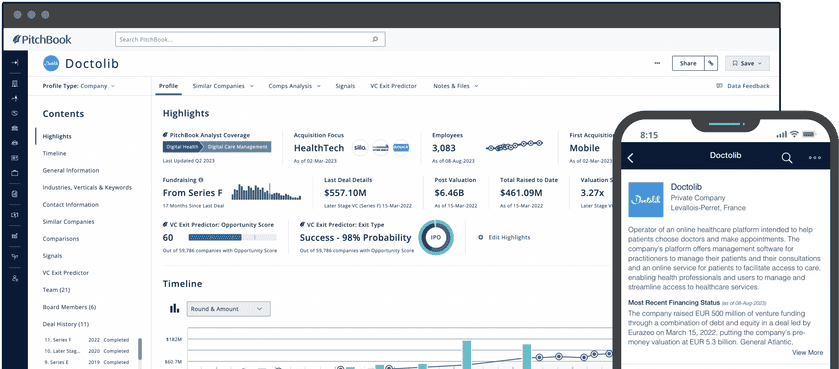
Task: Go to Similar Companies in Contents list
Action: (68, 222)
